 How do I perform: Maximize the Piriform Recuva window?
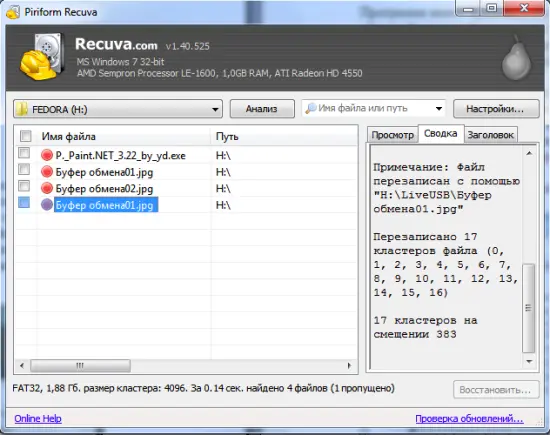(492, 8)
